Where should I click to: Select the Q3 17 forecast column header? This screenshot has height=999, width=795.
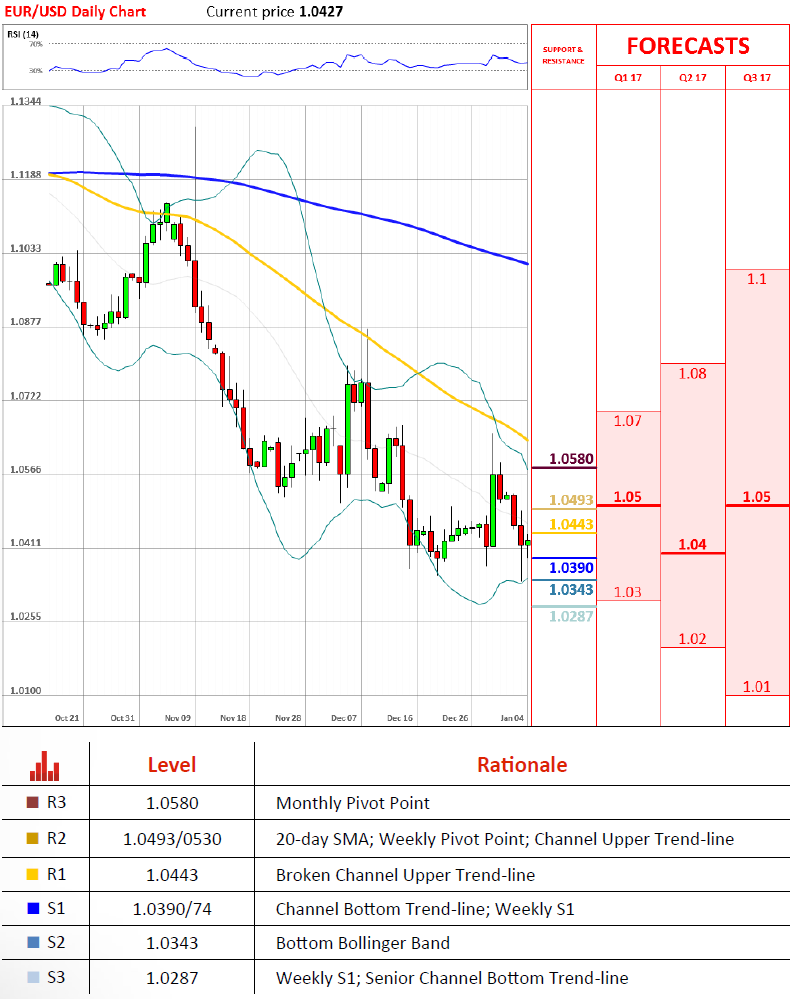click(757, 78)
